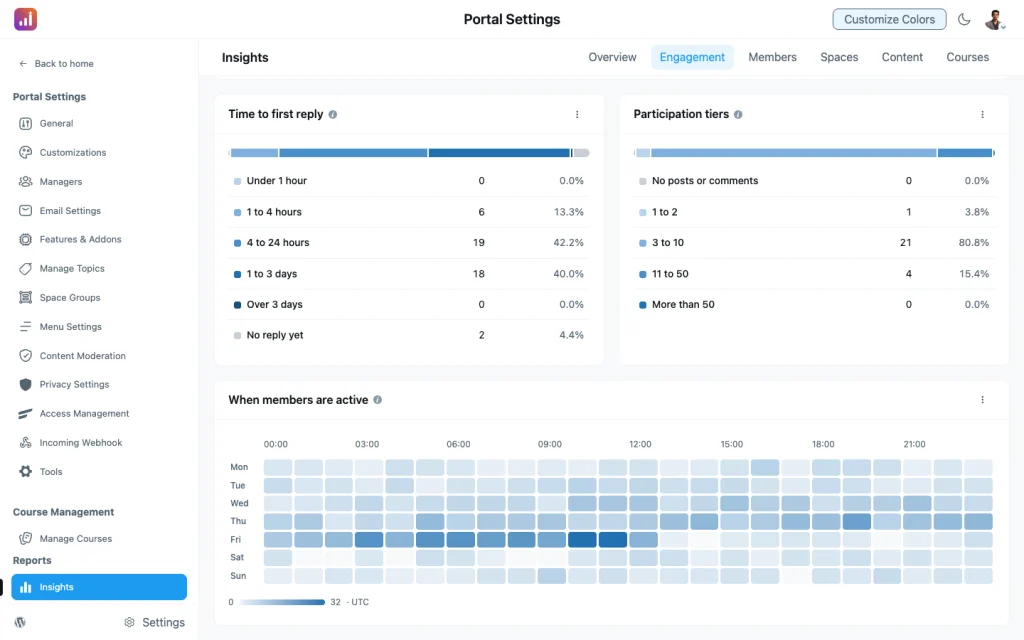Select the Engagement tab
1024x640 pixels.
692,57
